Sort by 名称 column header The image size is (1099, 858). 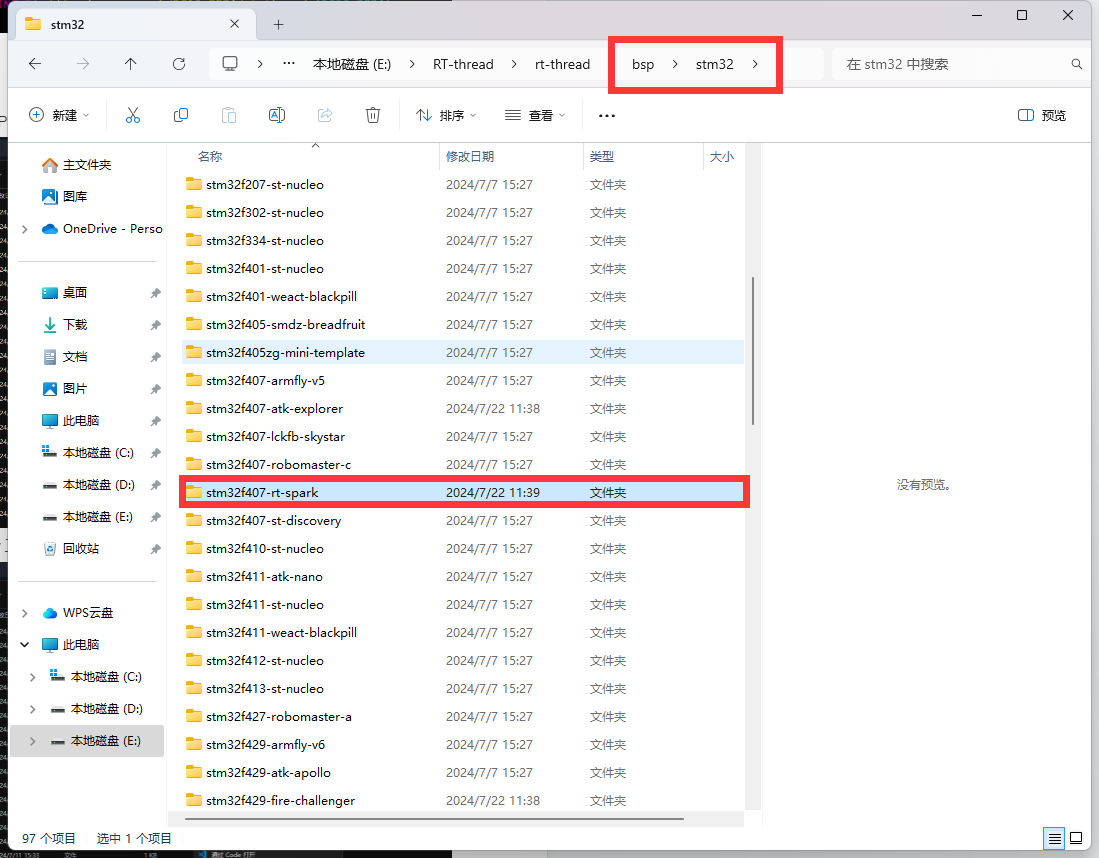(210, 156)
